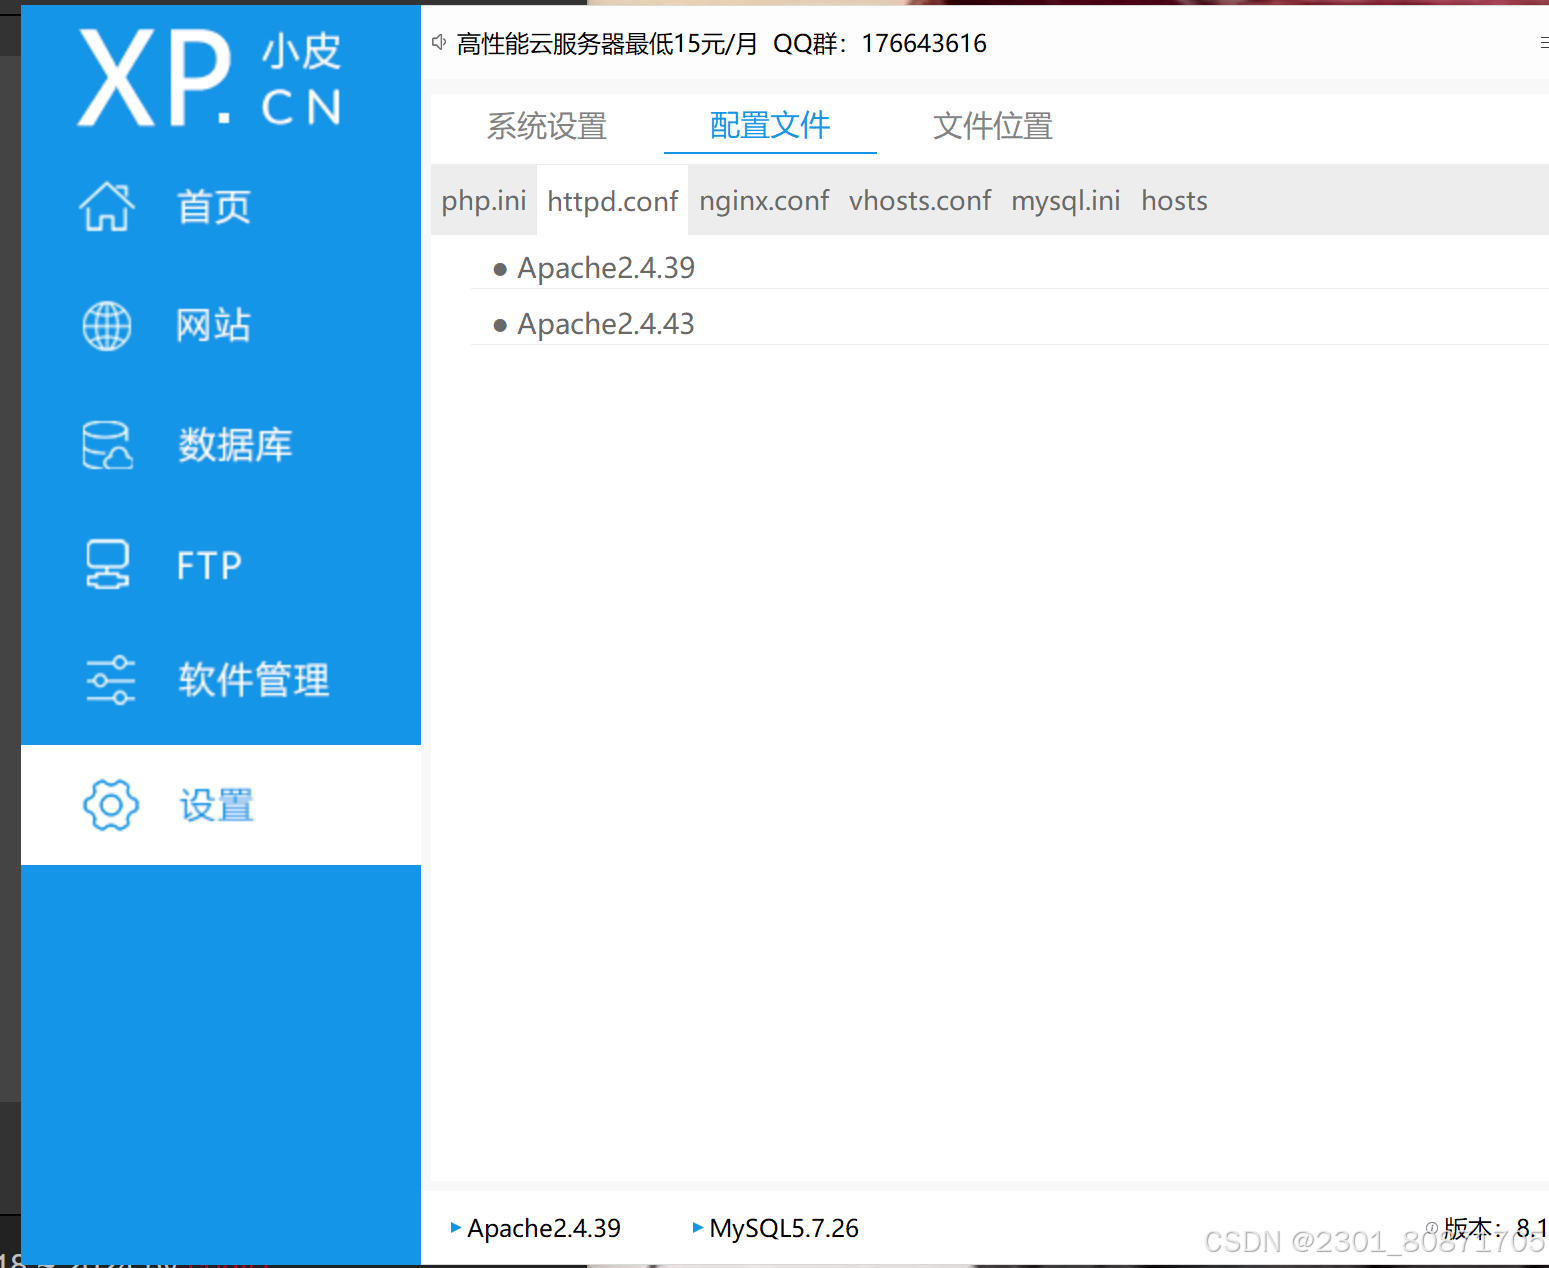Click the database icon in sidebar
The width and height of the screenshot is (1549, 1268).
point(107,445)
